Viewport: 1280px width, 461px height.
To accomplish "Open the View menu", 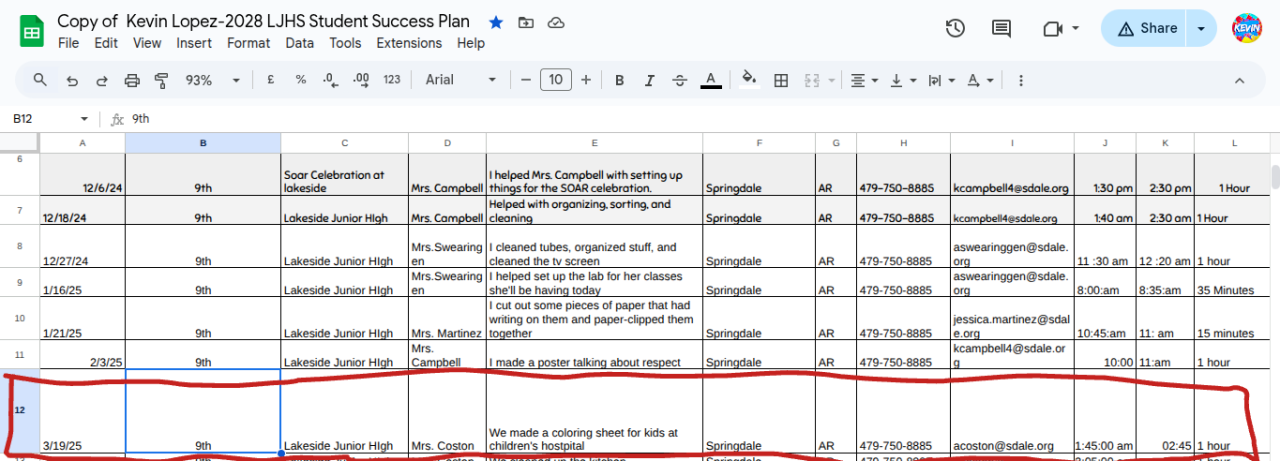I will tap(147, 43).
